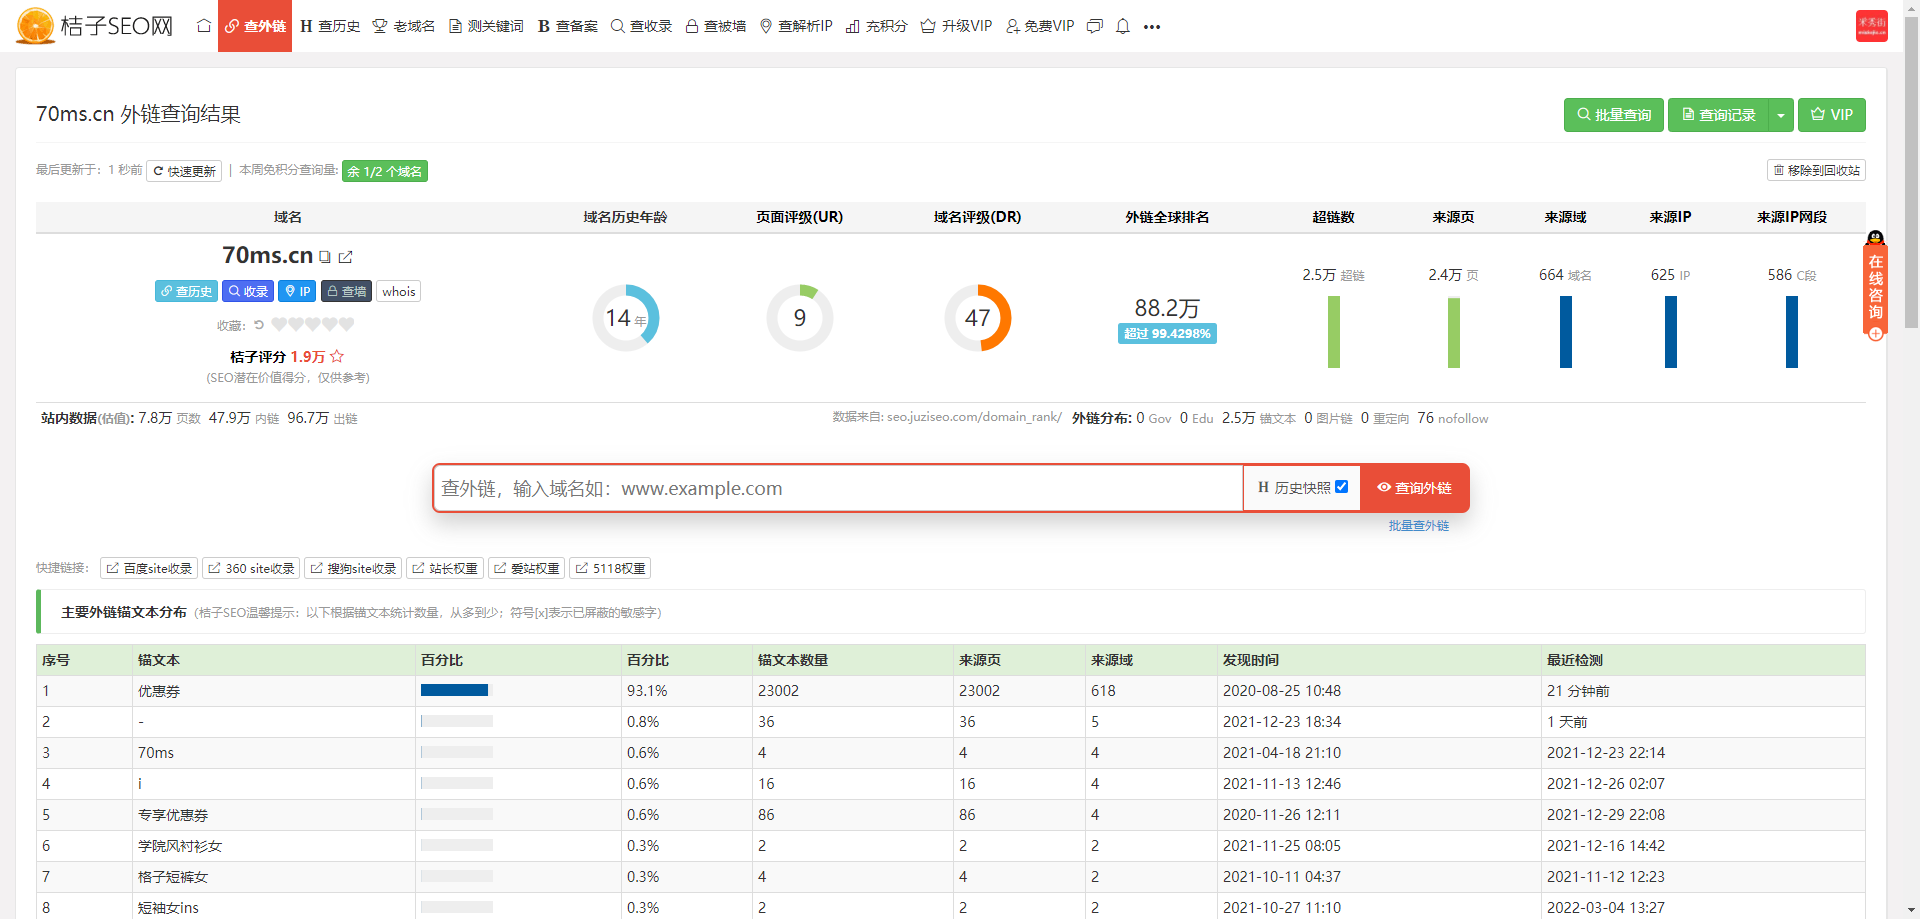Open the 查解析IP nav menu item
This screenshot has height=919, width=1920.
pos(796,26)
